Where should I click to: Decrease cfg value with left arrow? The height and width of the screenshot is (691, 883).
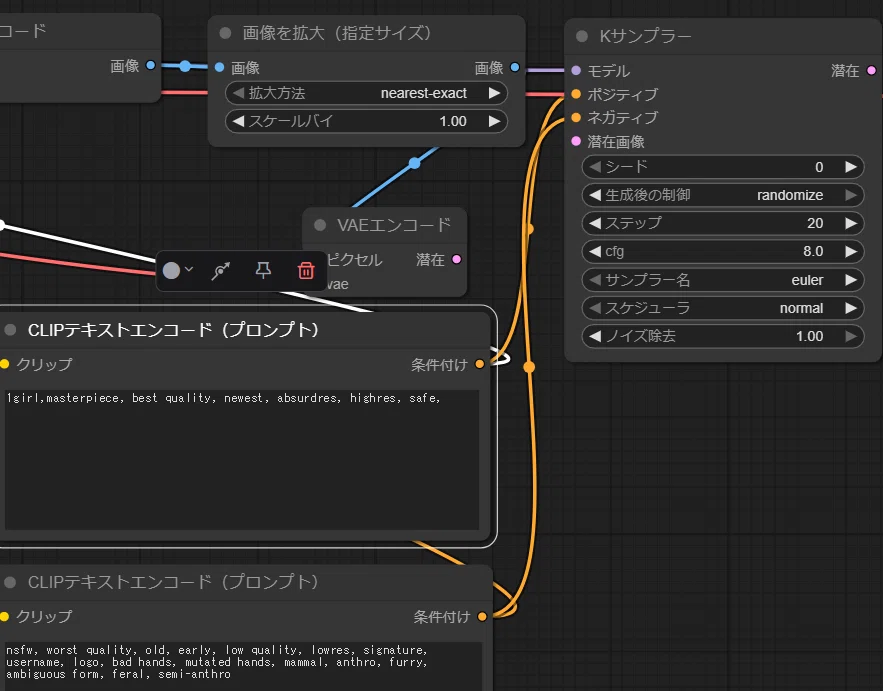pyautogui.click(x=595, y=251)
